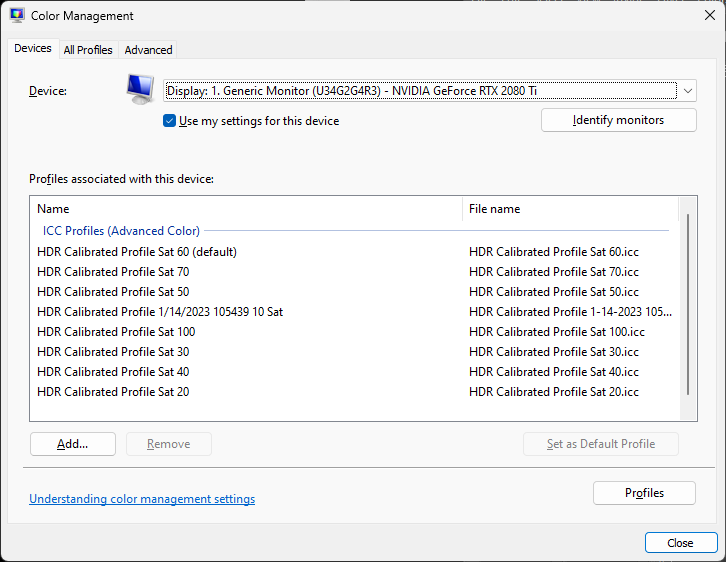726x562 pixels.
Task: Click the monitor icon beside Device
Action: coord(140,89)
